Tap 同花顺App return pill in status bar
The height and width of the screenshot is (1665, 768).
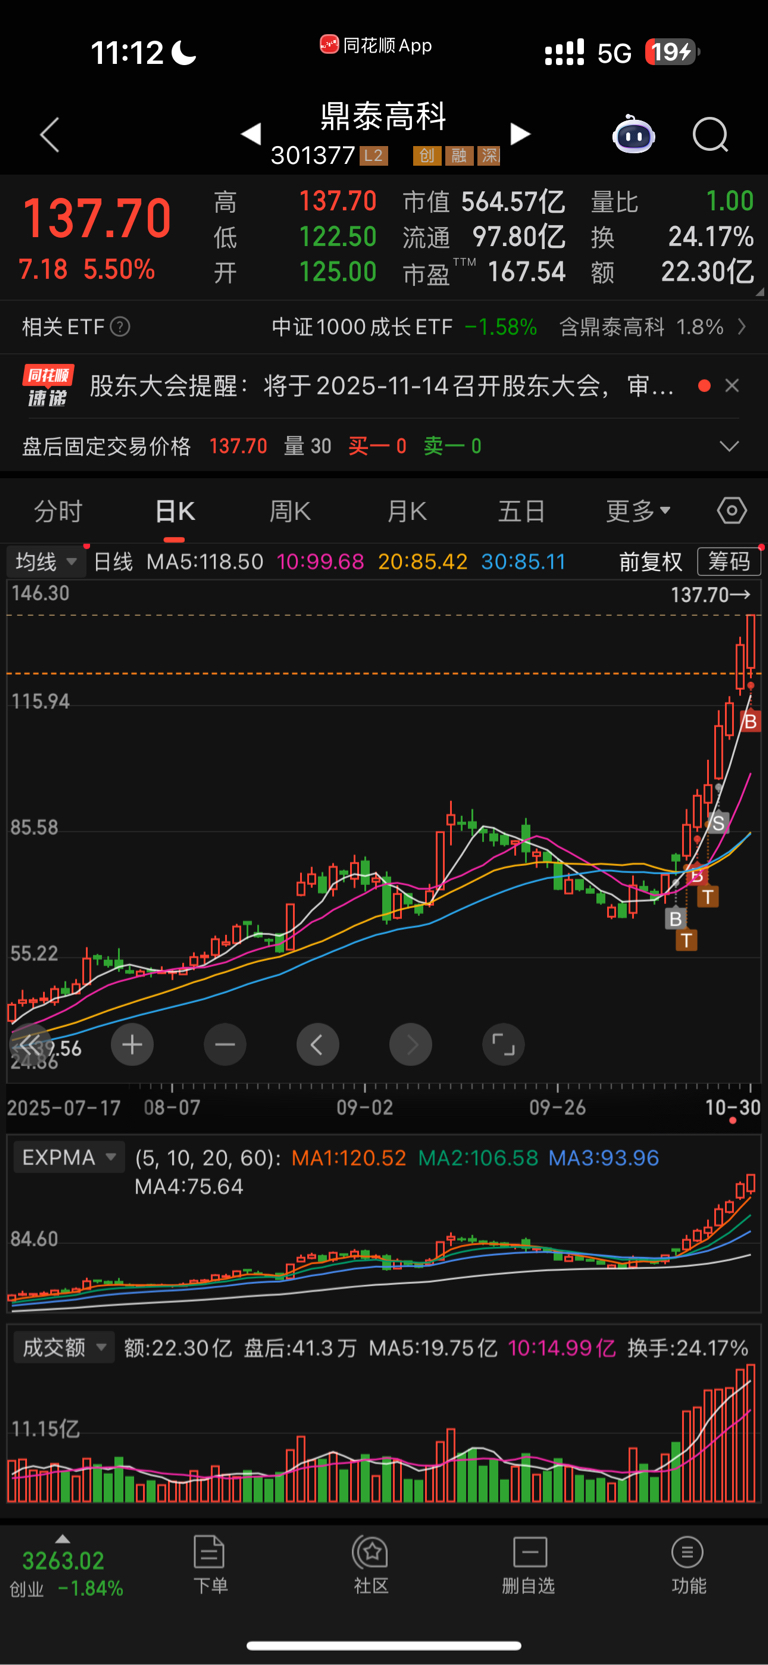(376, 45)
